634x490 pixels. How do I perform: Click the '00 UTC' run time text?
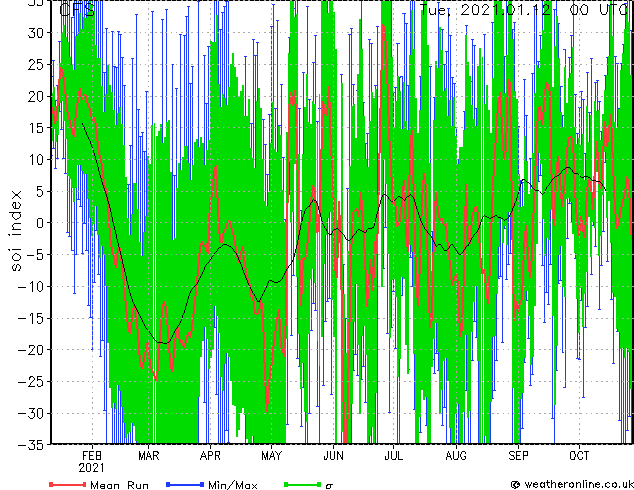(x=599, y=9)
